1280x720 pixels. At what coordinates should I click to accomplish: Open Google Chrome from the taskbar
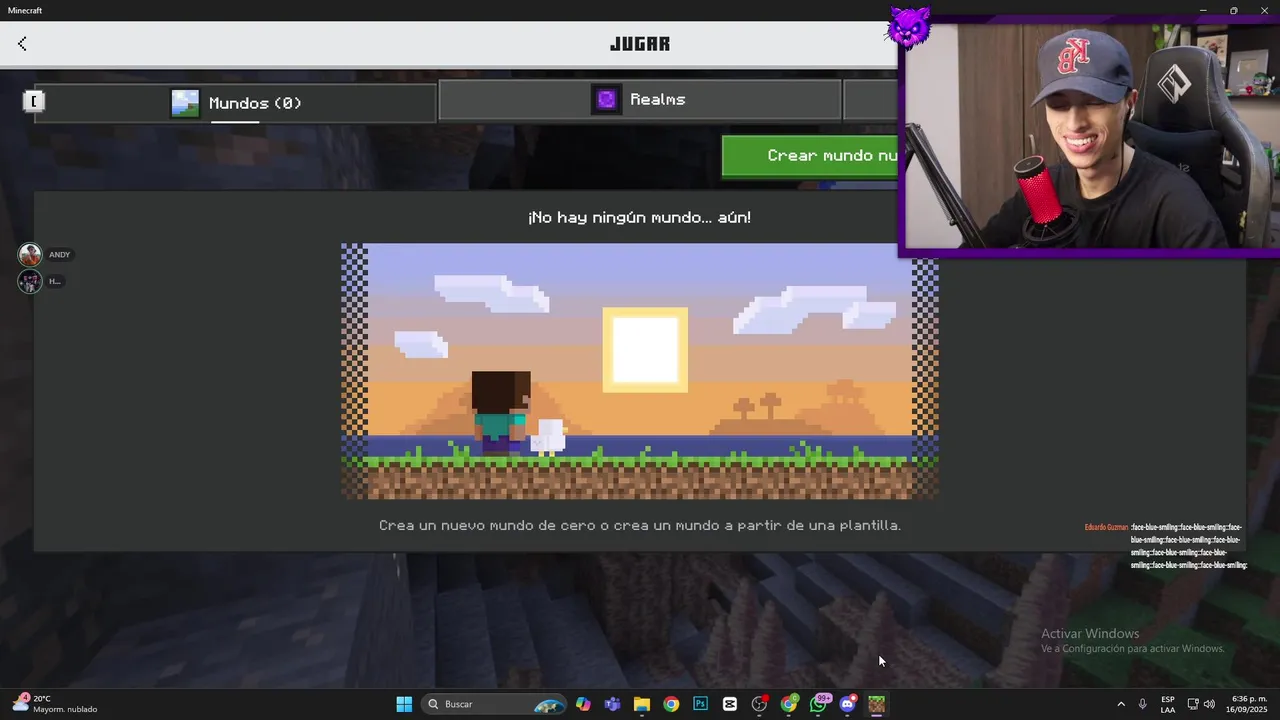671,704
